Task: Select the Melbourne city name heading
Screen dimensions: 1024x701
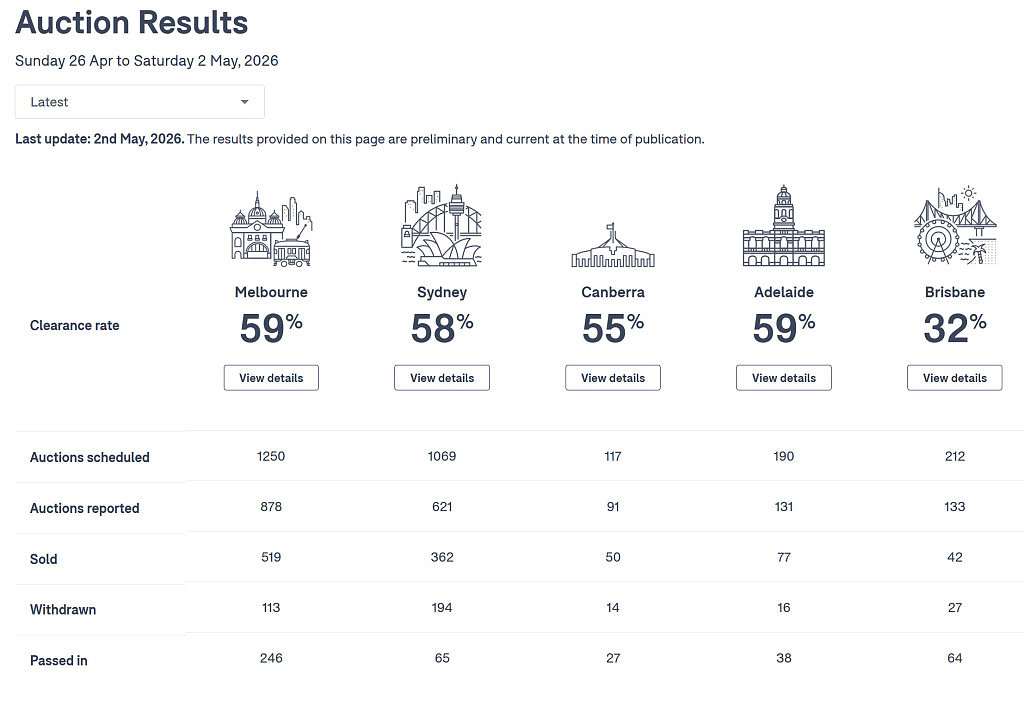Action: tap(271, 292)
